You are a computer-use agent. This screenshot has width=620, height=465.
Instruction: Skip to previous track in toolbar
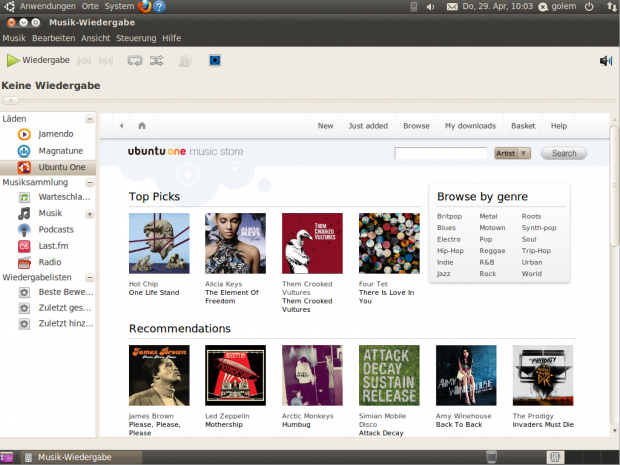click(x=84, y=60)
